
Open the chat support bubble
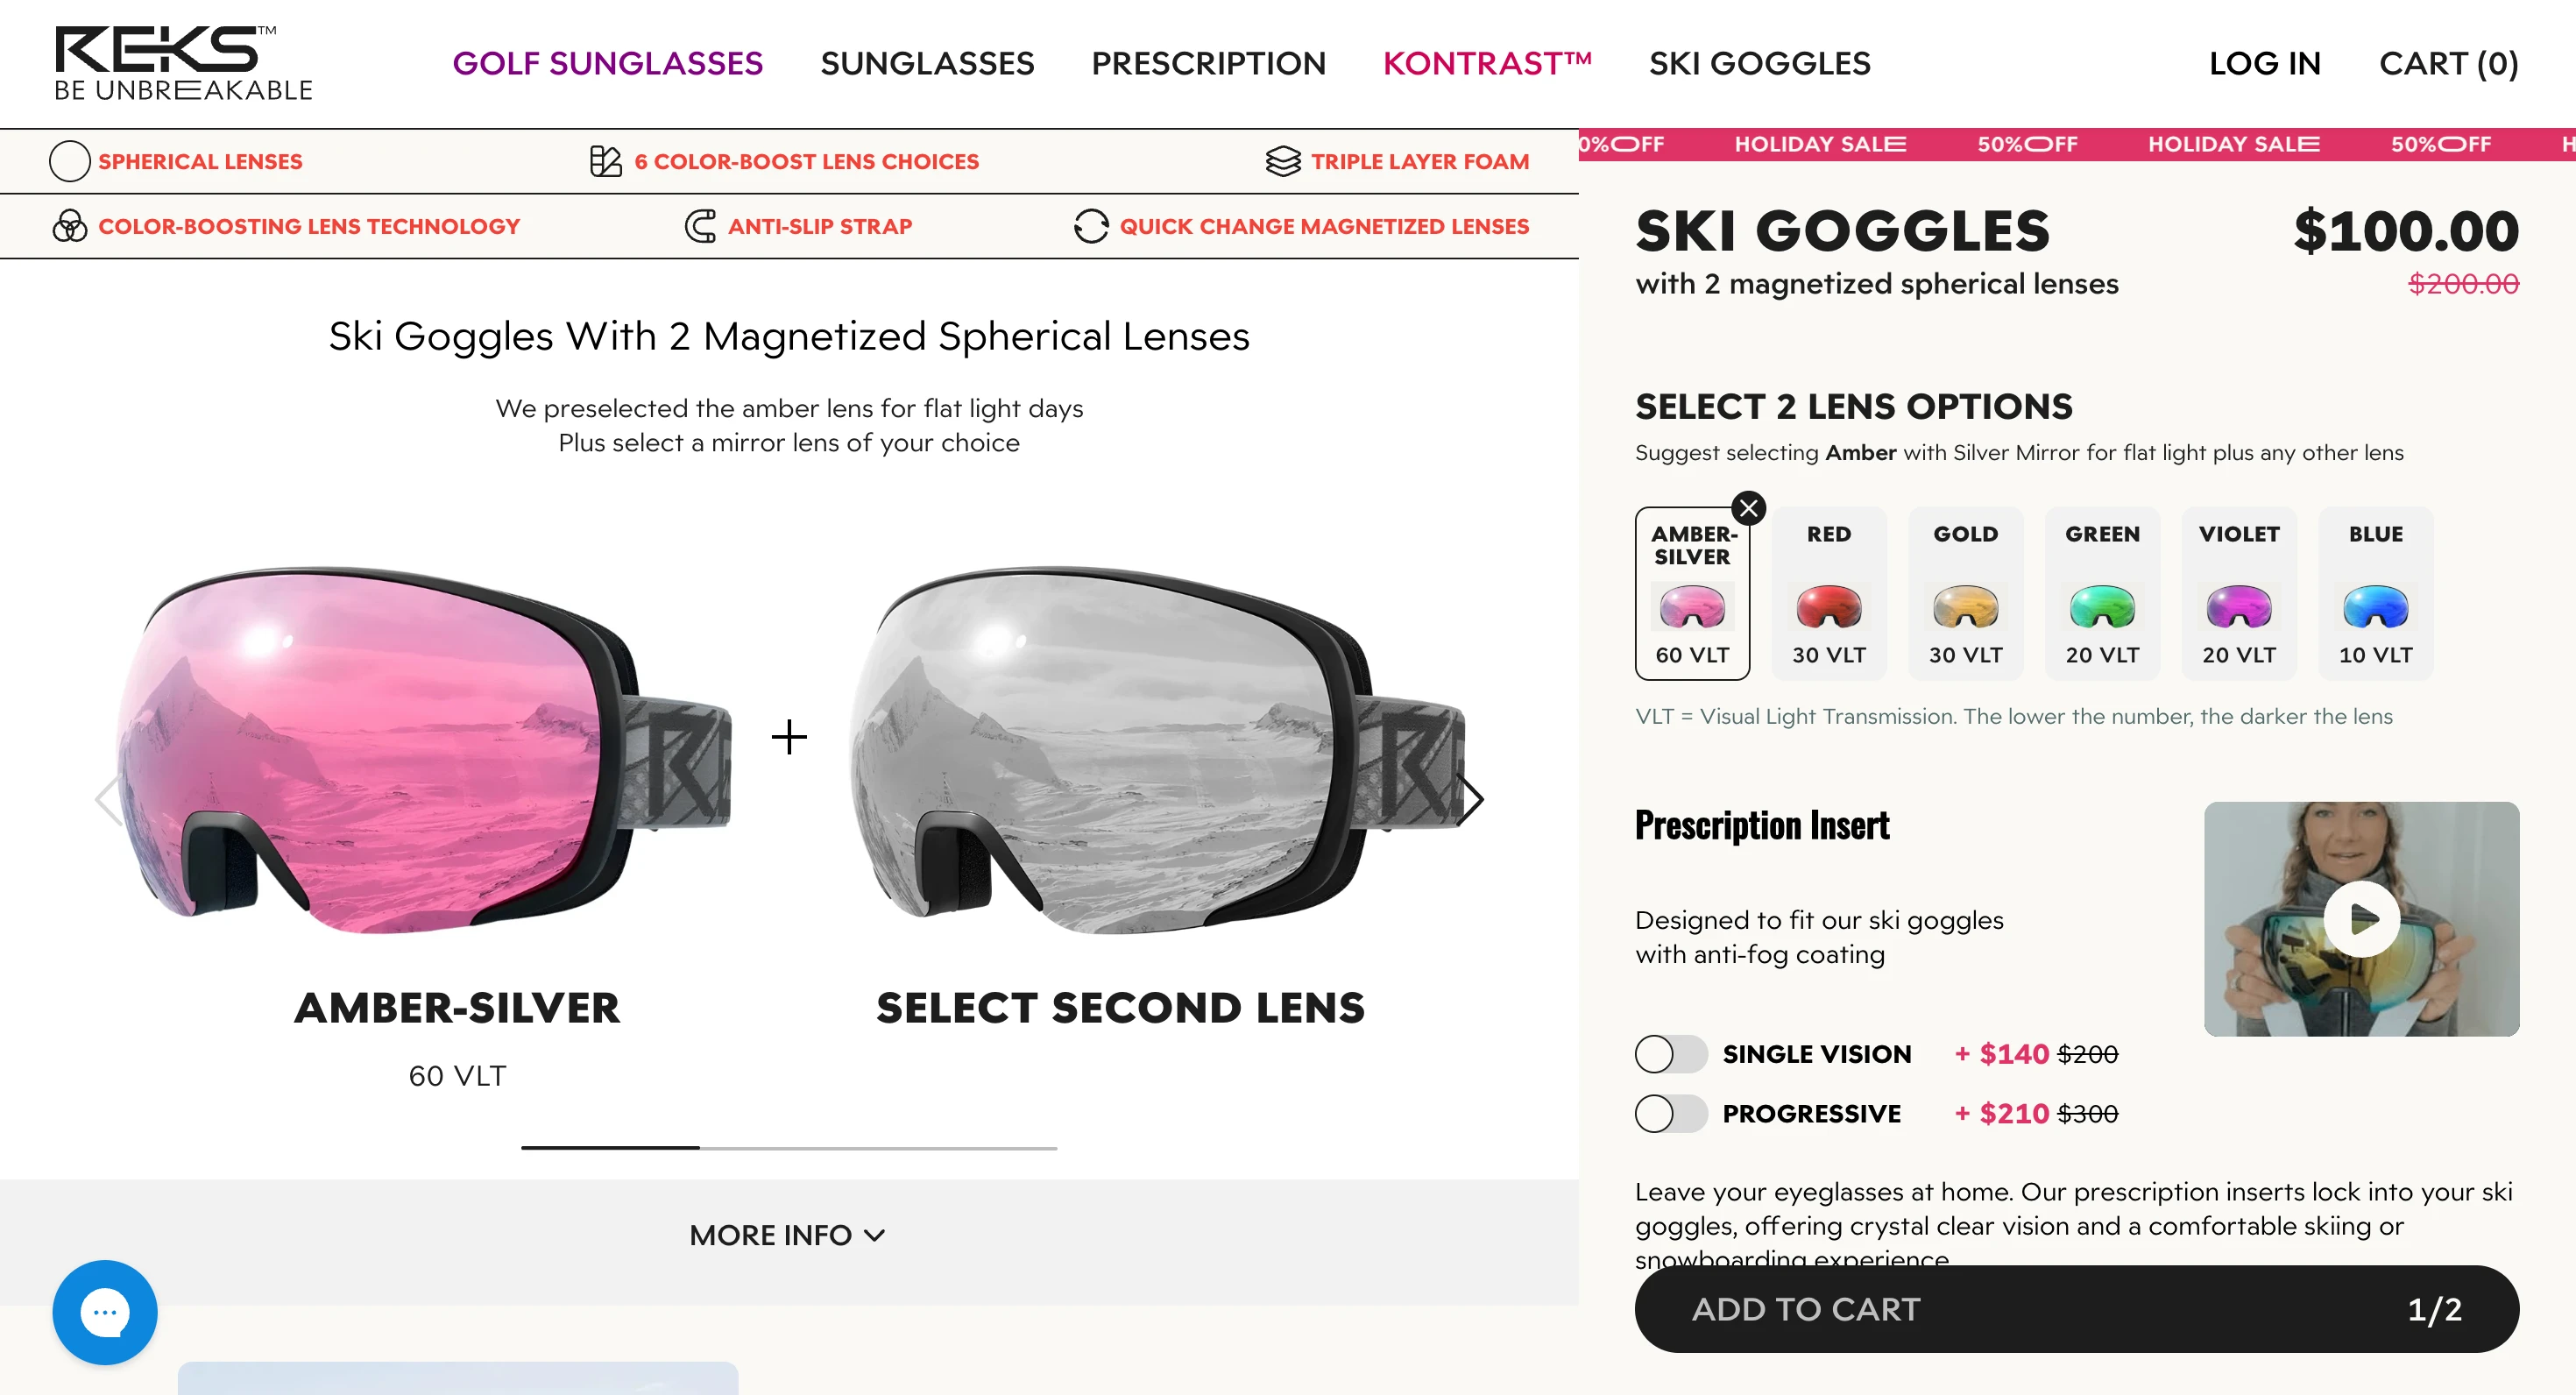105,1311
